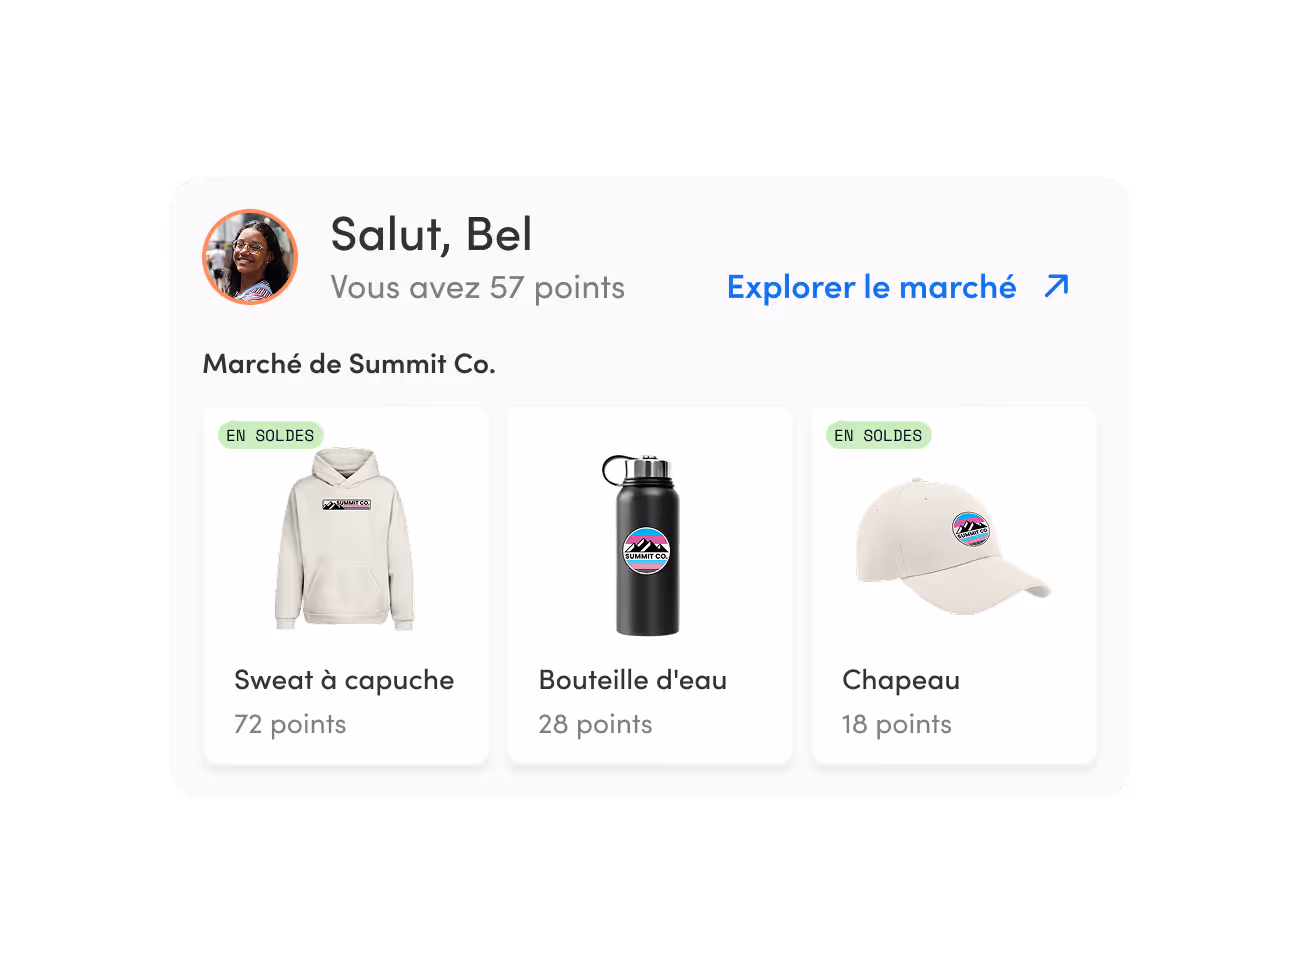Click the 72 points price label
This screenshot has width=1300, height=975.
[290, 724]
